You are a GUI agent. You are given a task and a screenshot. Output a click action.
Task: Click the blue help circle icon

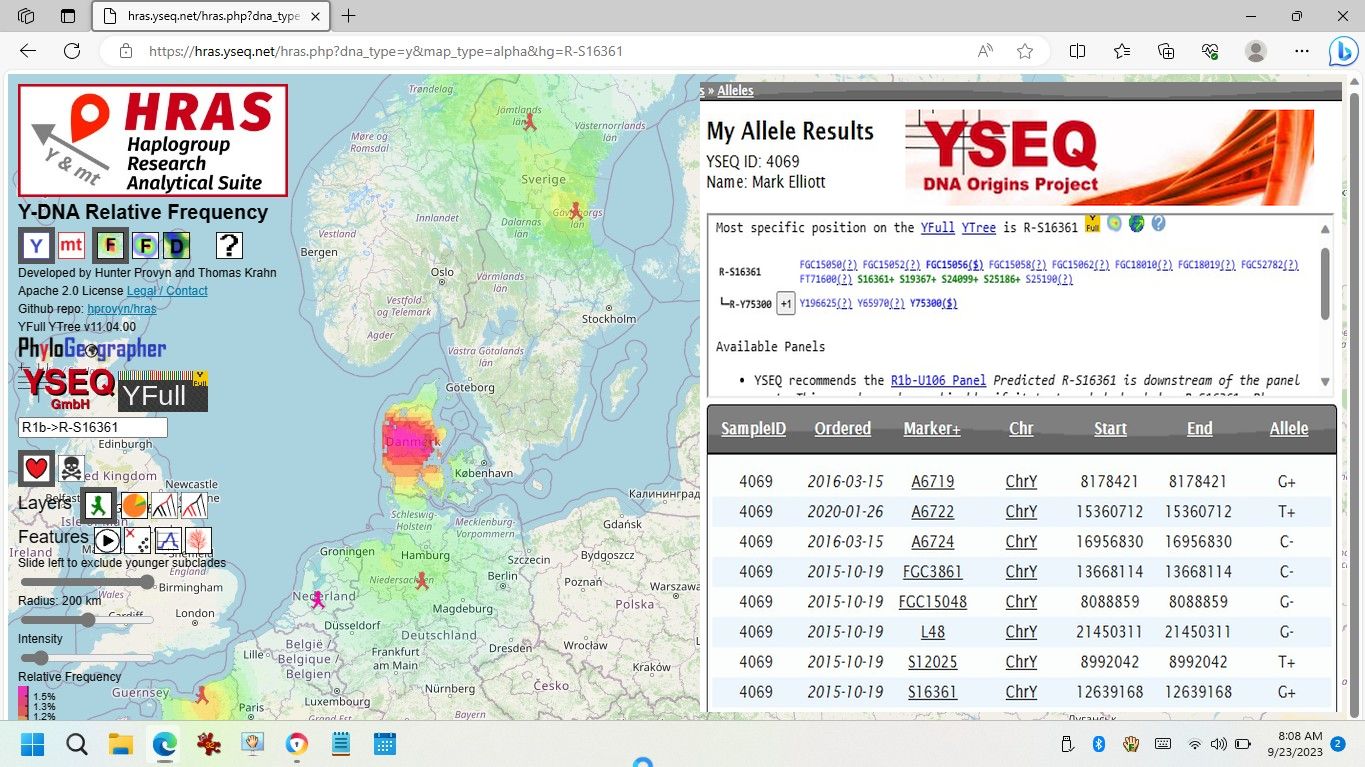click(x=1158, y=223)
